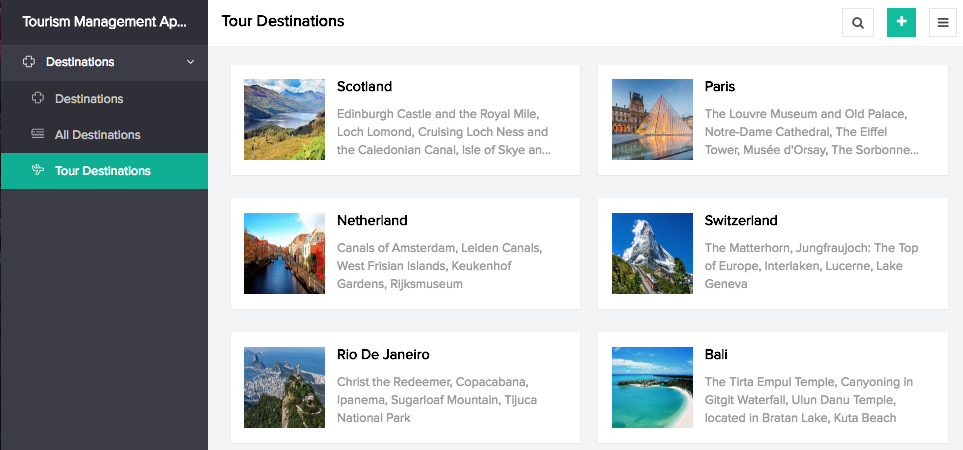
Task: Click the Paris Louvre pyramid thumbnail
Action: [652, 119]
